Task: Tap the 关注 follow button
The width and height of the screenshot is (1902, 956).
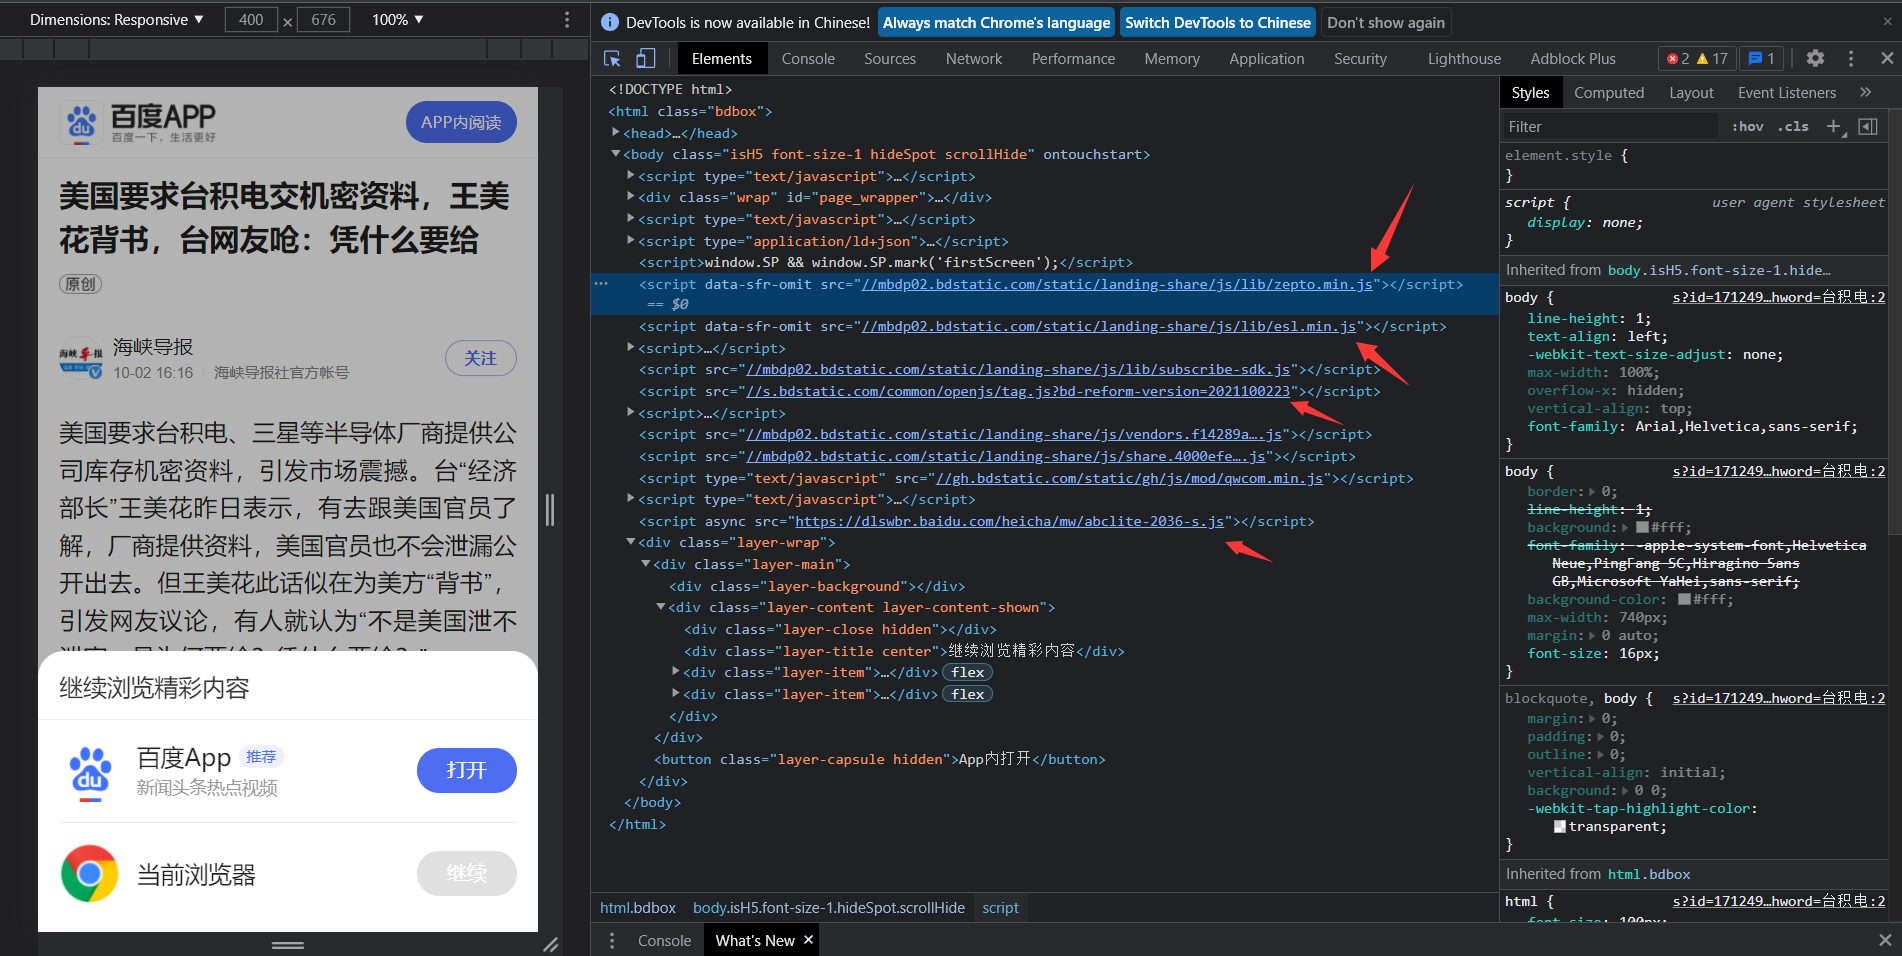Action: coord(480,358)
